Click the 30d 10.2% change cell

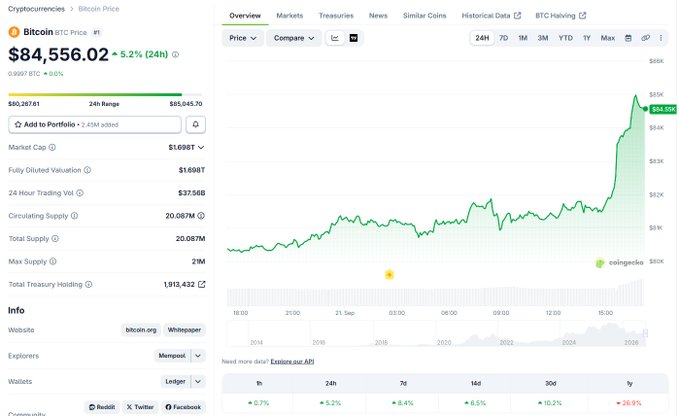[550, 403]
